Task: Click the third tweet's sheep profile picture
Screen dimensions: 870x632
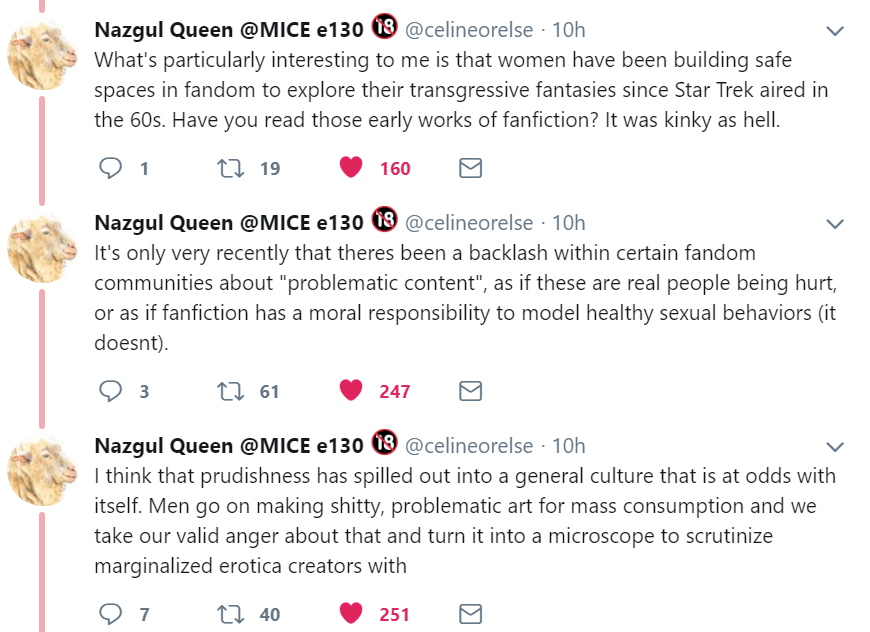Action: (42, 470)
